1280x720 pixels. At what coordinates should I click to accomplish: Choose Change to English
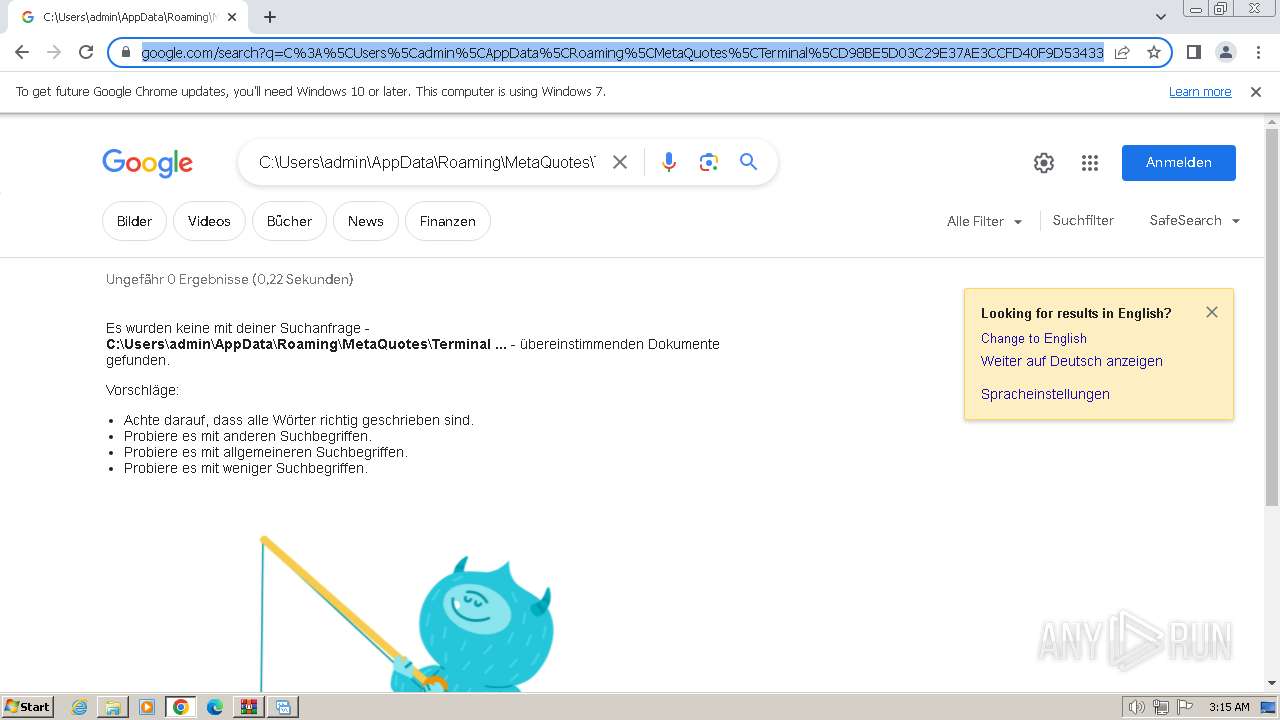click(x=1033, y=338)
